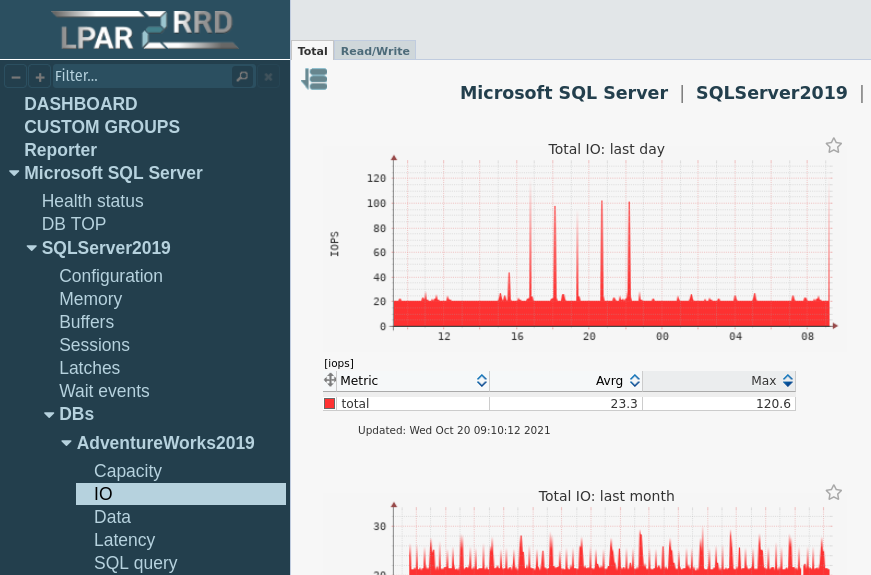
Task: Collapse the AdventureWorks2019 tree node
Action: coord(67,443)
